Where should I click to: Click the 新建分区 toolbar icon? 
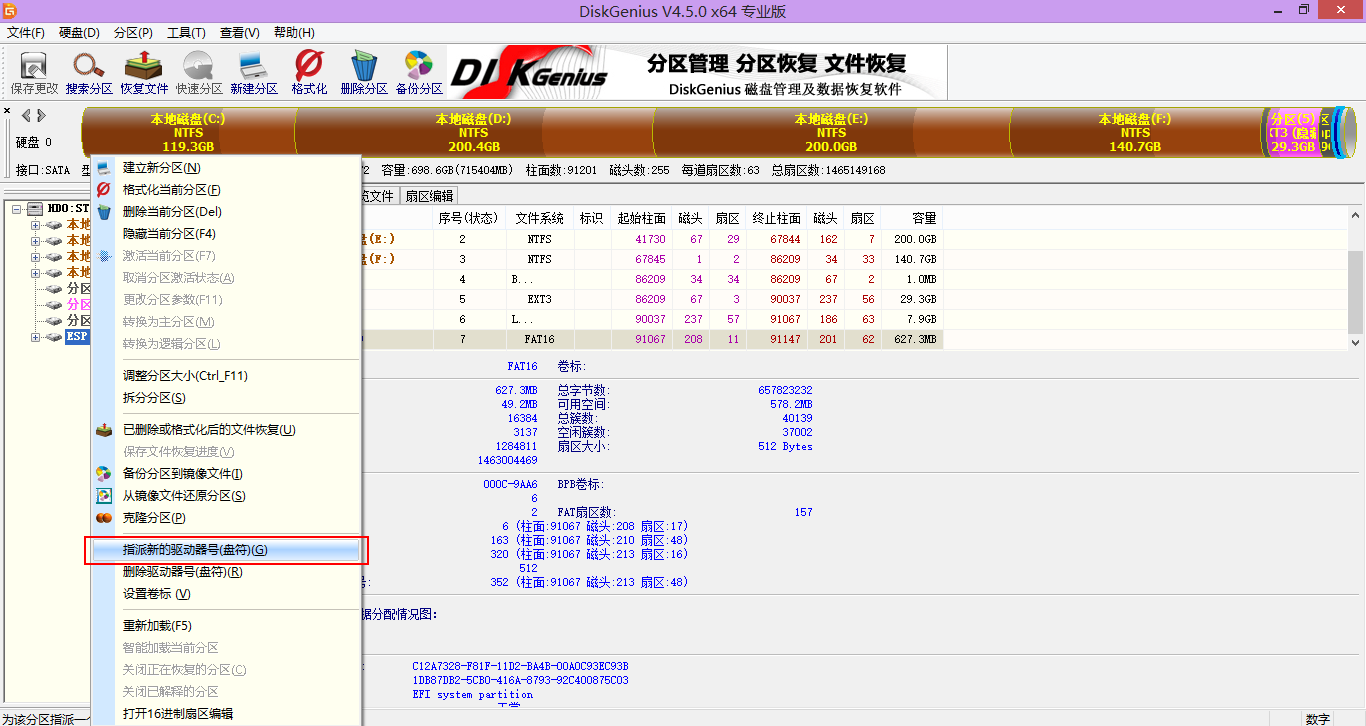(x=254, y=72)
